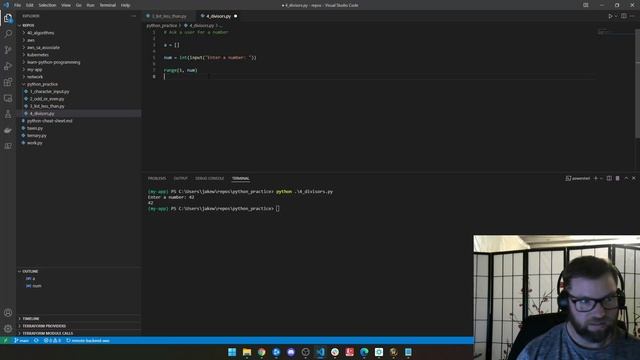Run the Python file with play icon
Image resolution: width=640 pixels, height=360 pixels.
point(610,16)
